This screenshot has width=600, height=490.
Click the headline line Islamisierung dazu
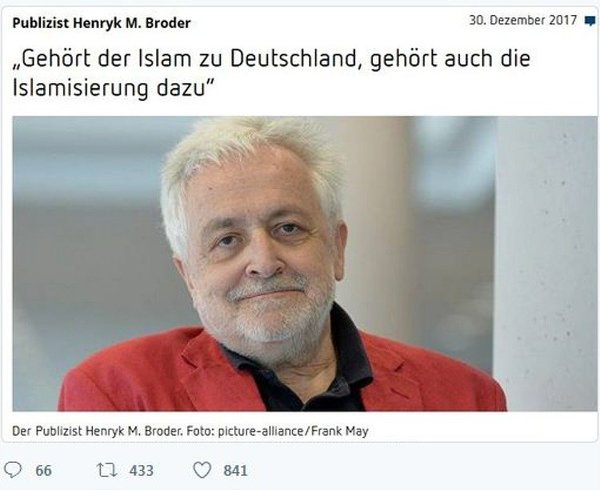112,88
